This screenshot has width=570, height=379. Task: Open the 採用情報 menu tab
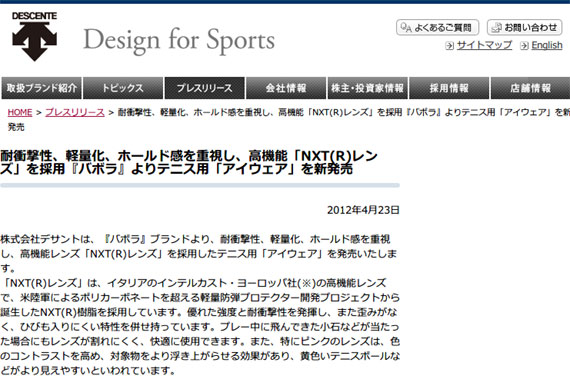click(x=449, y=88)
